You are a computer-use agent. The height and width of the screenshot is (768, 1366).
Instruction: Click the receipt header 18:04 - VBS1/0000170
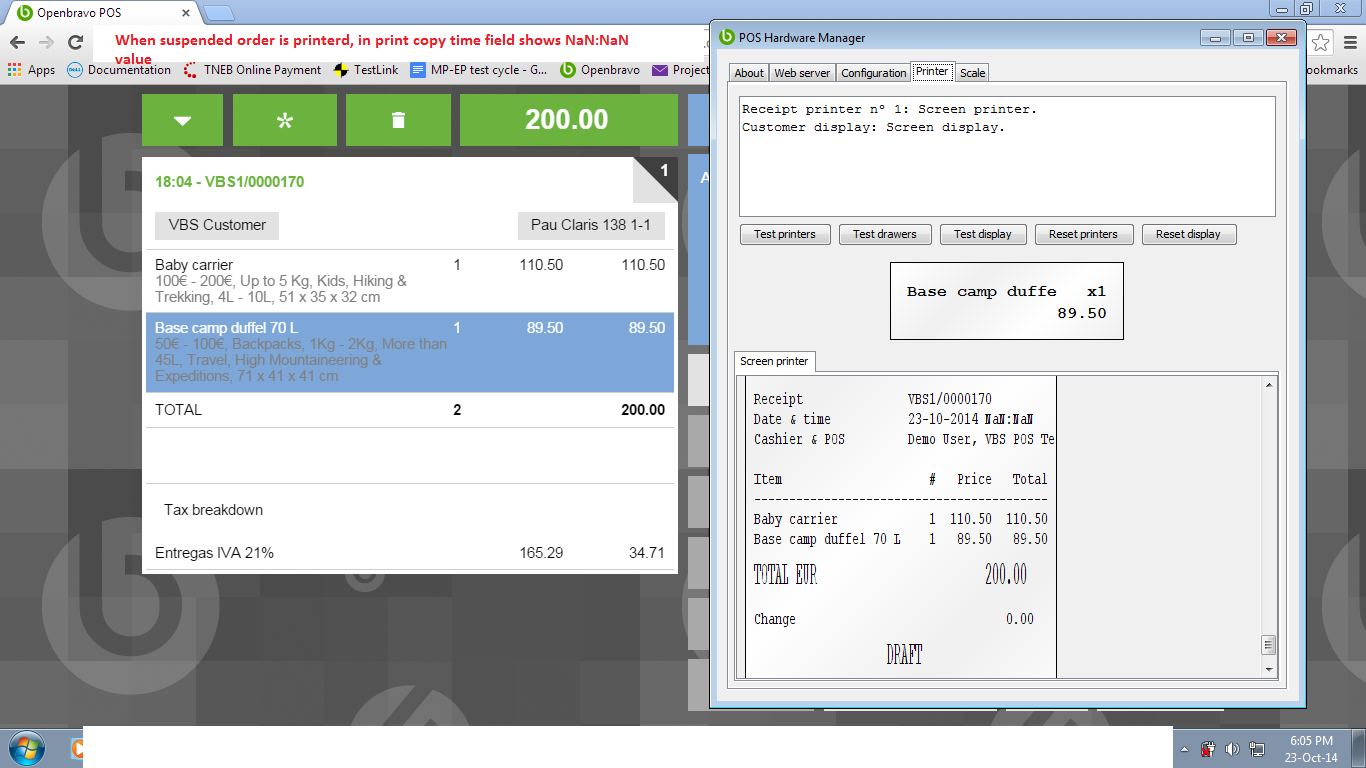230,182
